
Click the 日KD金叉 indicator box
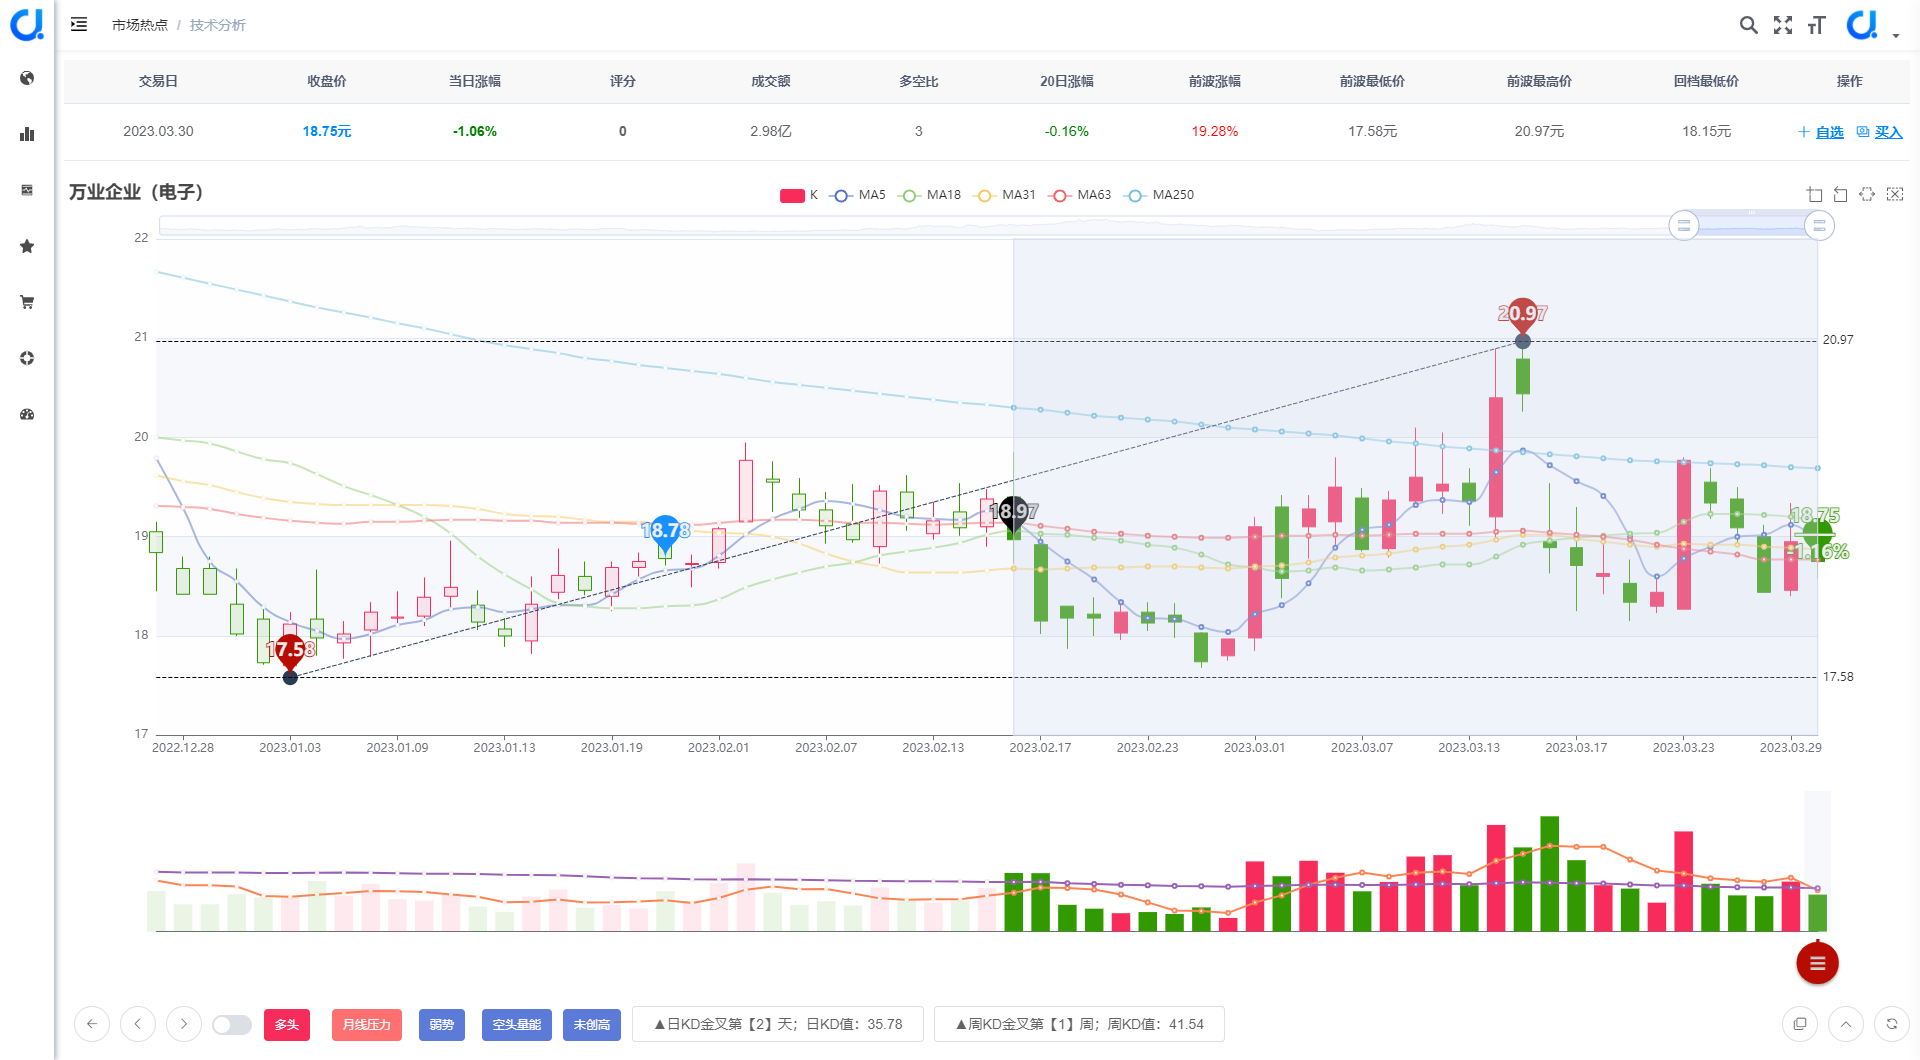(778, 1024)
